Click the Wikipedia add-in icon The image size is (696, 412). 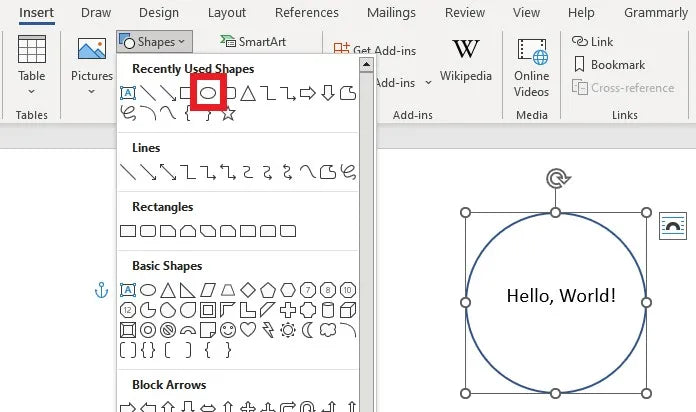click(x=465, y=60)
